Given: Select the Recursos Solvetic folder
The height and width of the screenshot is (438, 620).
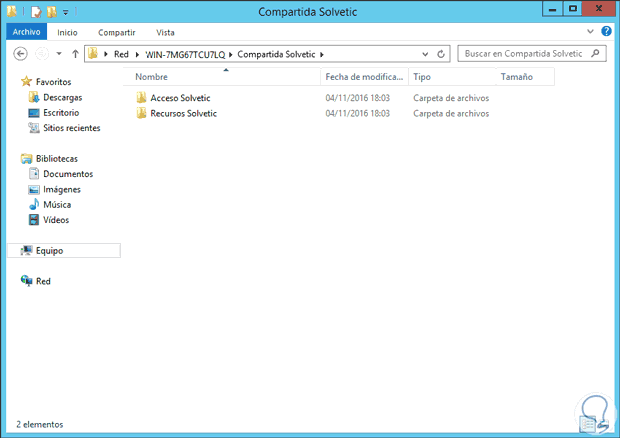Looking at the screenshot, I should pos(183,113).
